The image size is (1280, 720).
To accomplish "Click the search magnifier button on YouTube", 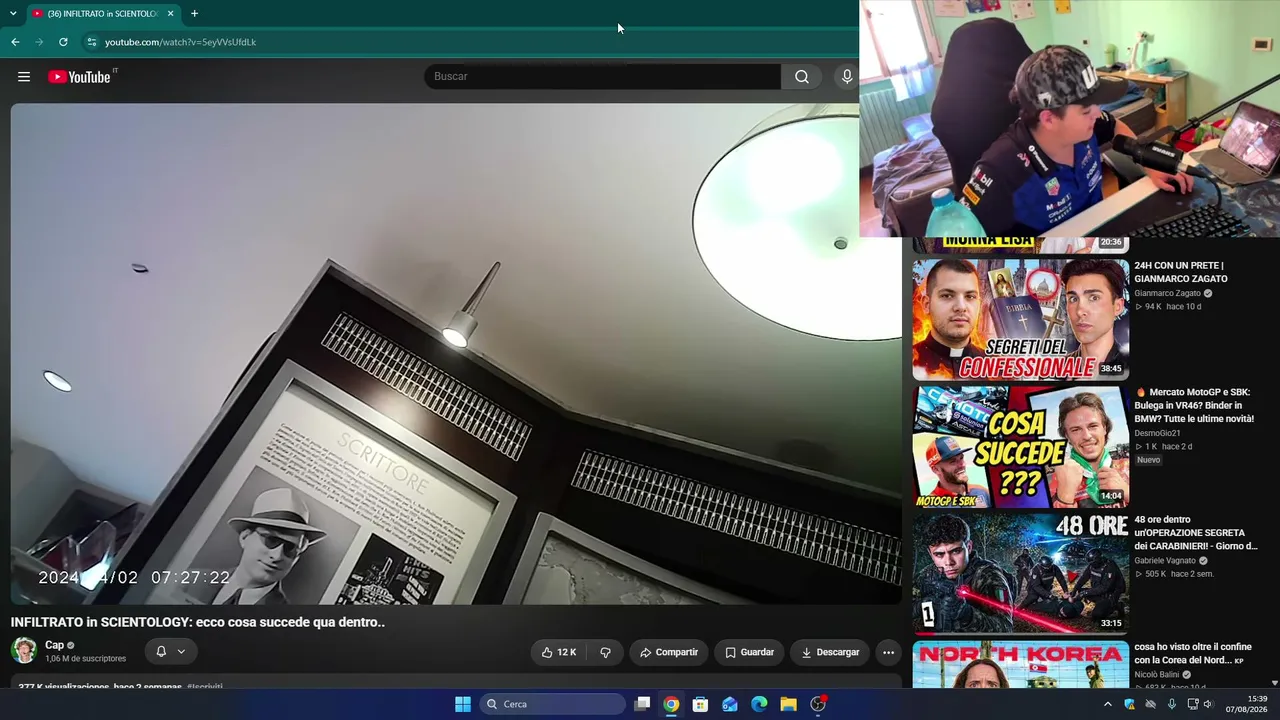I will pyautogui.click(x=802, y=77).
